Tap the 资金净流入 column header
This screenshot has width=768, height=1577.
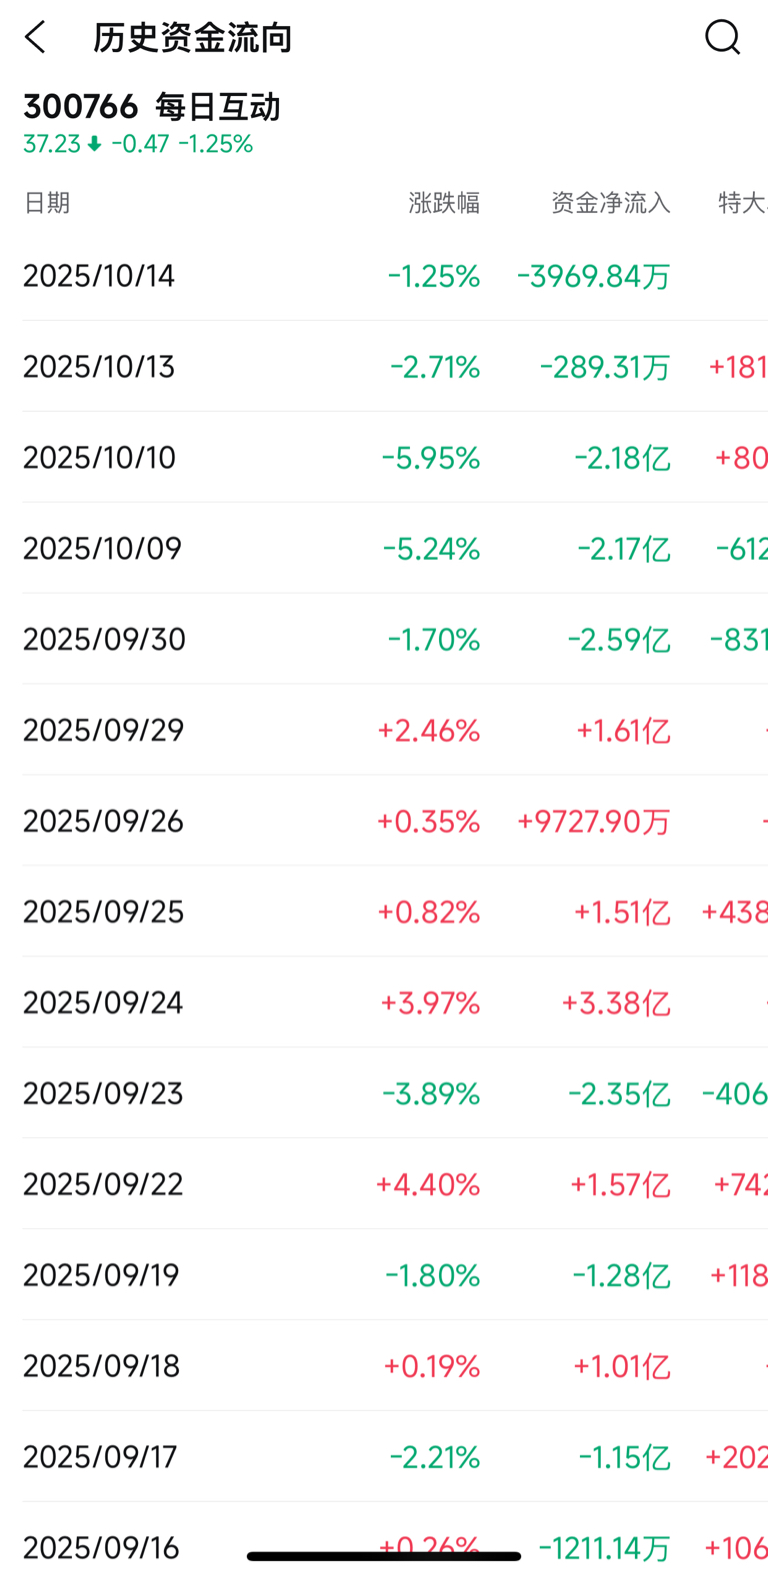click(x=611, y=203)
